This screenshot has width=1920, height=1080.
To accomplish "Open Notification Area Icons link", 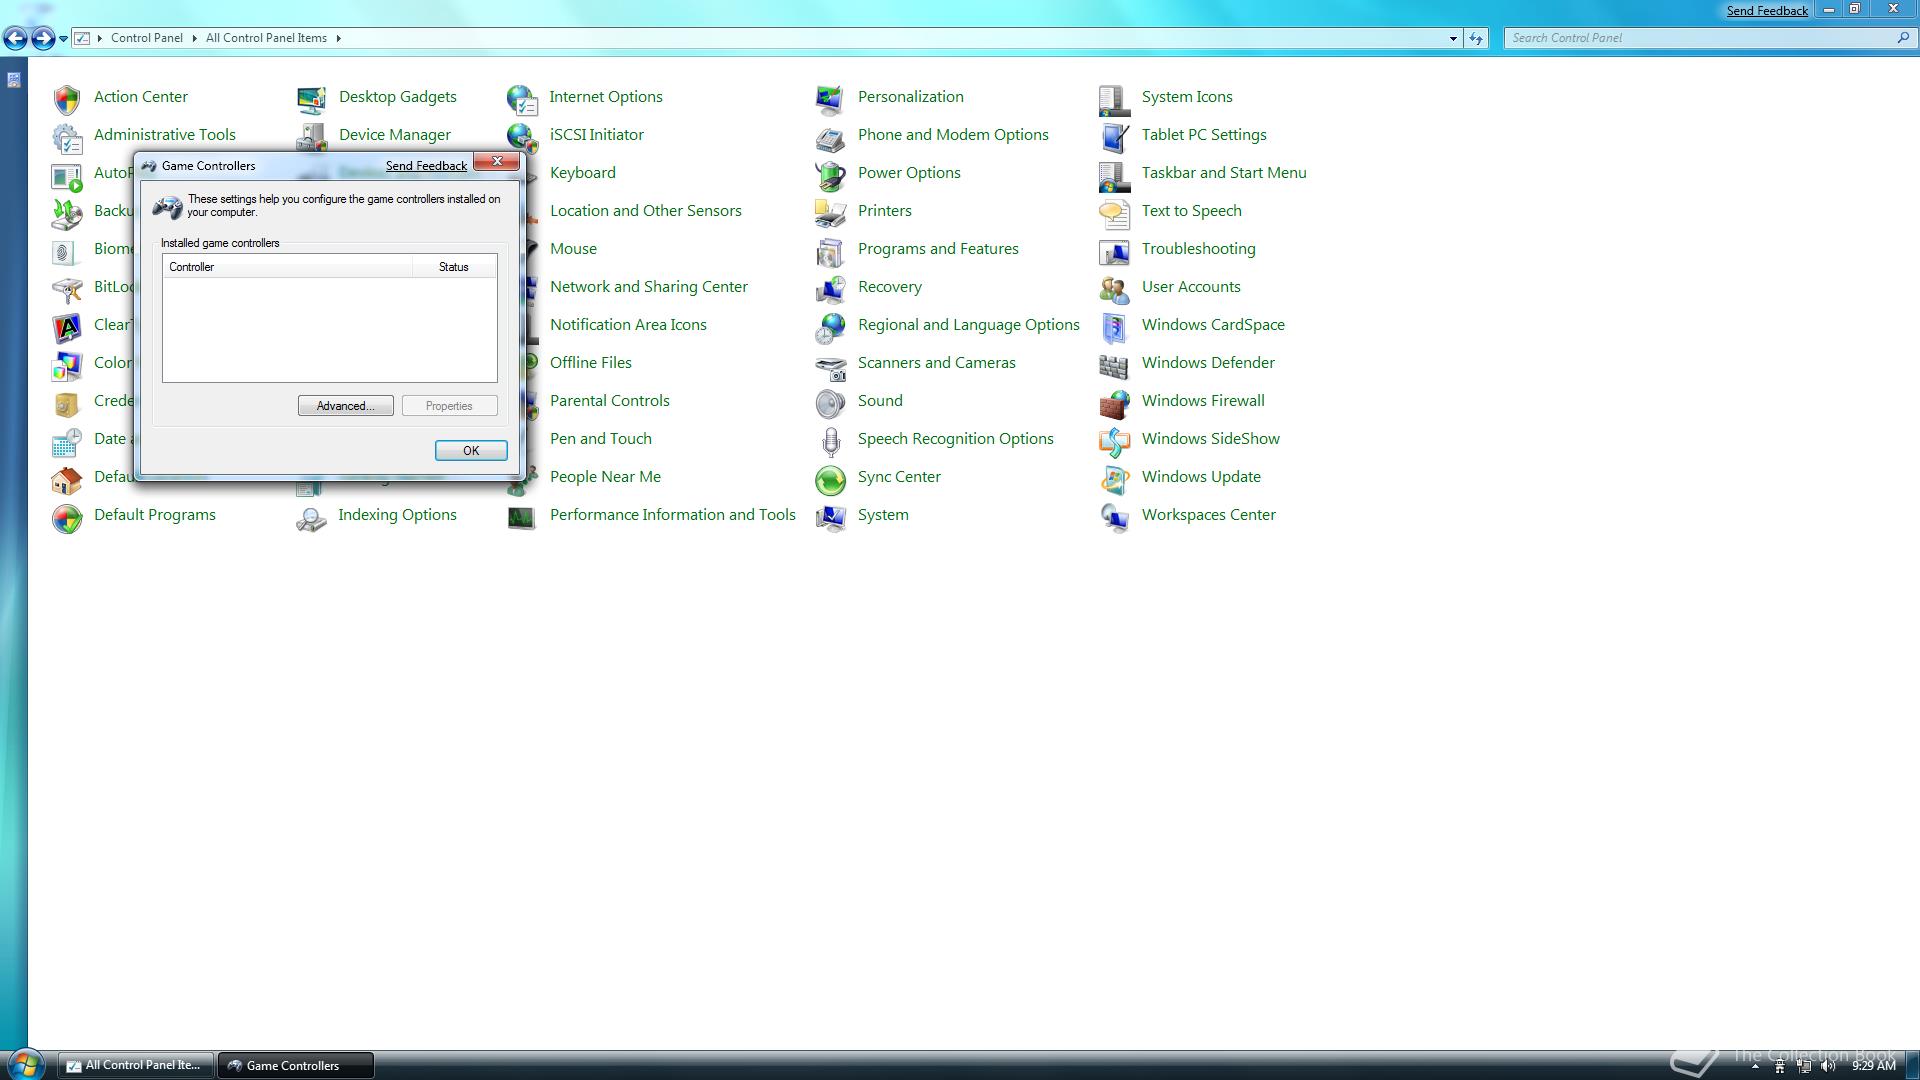I will pyautogui.click(x=628, y=325).
